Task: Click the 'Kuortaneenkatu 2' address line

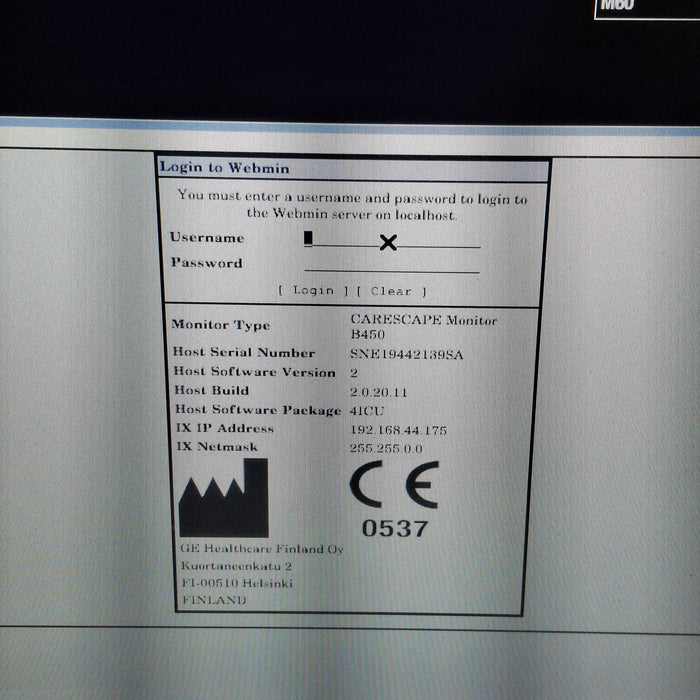Action: tap(236, 566)
